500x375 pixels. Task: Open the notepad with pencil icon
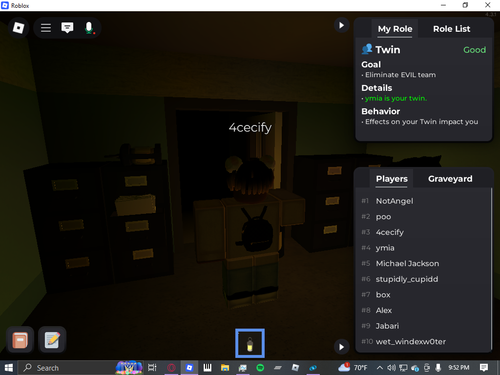[52, 340]
